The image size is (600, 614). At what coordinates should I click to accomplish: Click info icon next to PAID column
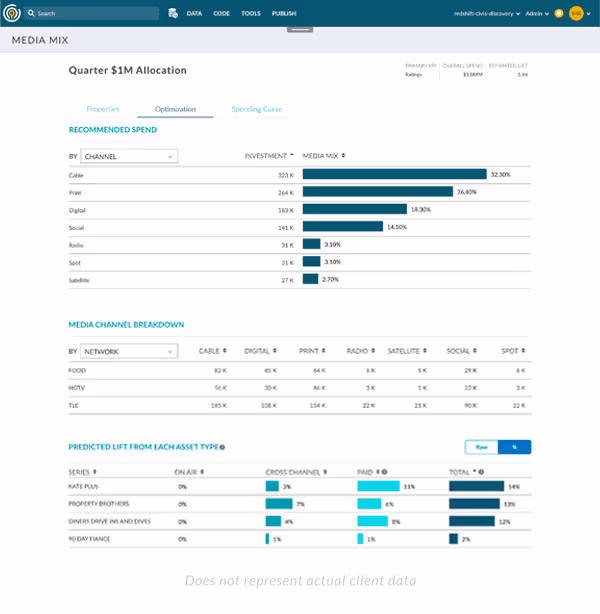point(385,472)
